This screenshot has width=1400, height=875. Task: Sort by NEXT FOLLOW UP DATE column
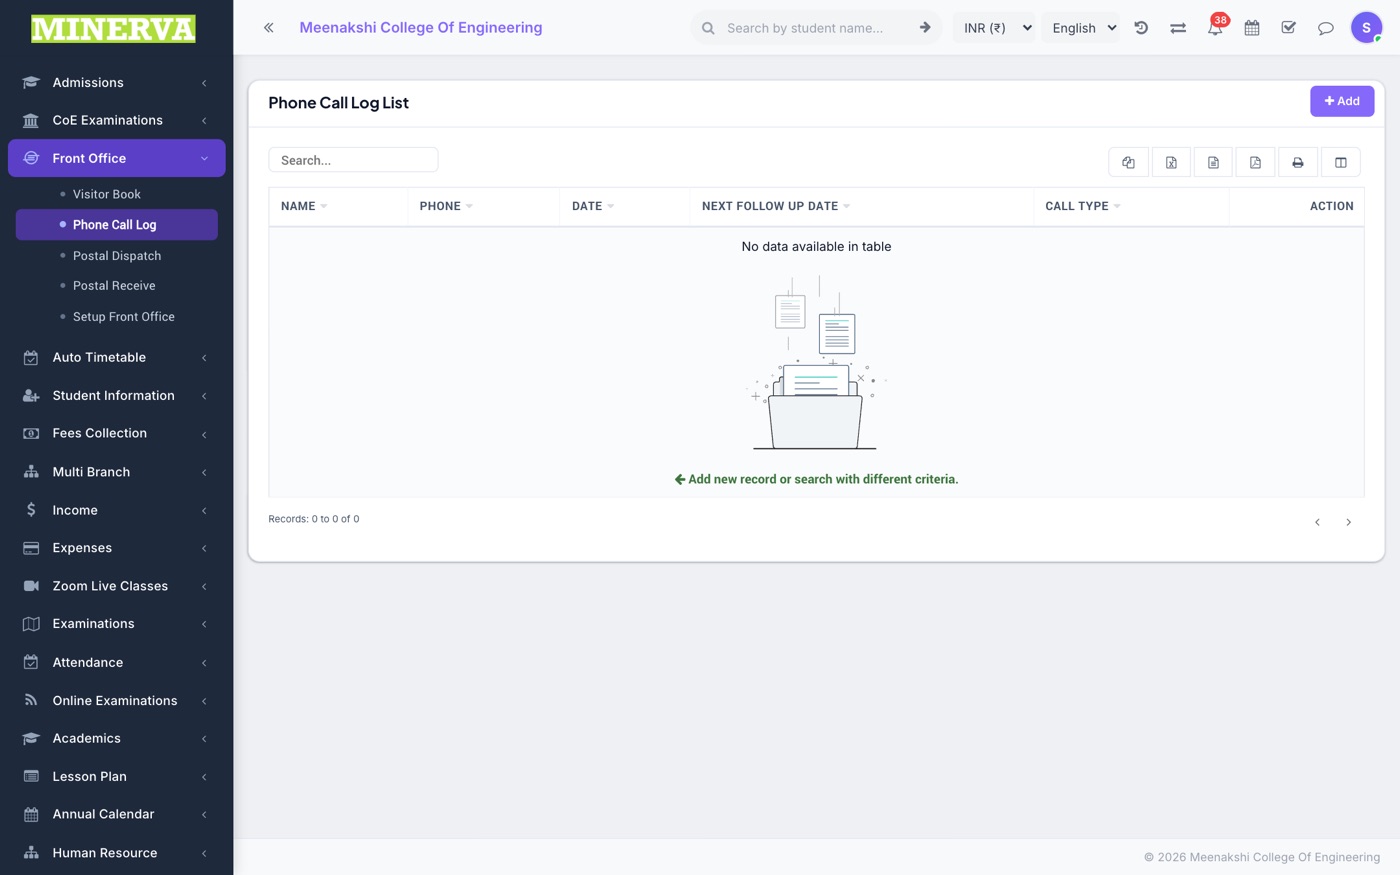pyautogui.click(x=861, y=206)
